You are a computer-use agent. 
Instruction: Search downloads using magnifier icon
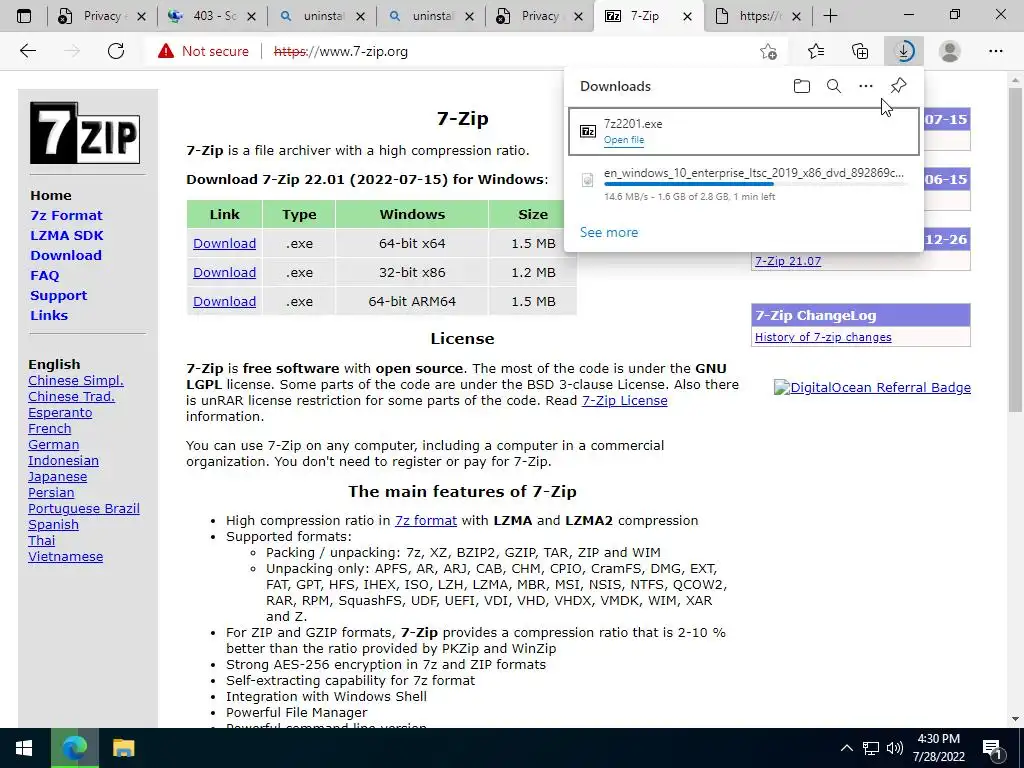pyautogui.click(x=833, y=86)
